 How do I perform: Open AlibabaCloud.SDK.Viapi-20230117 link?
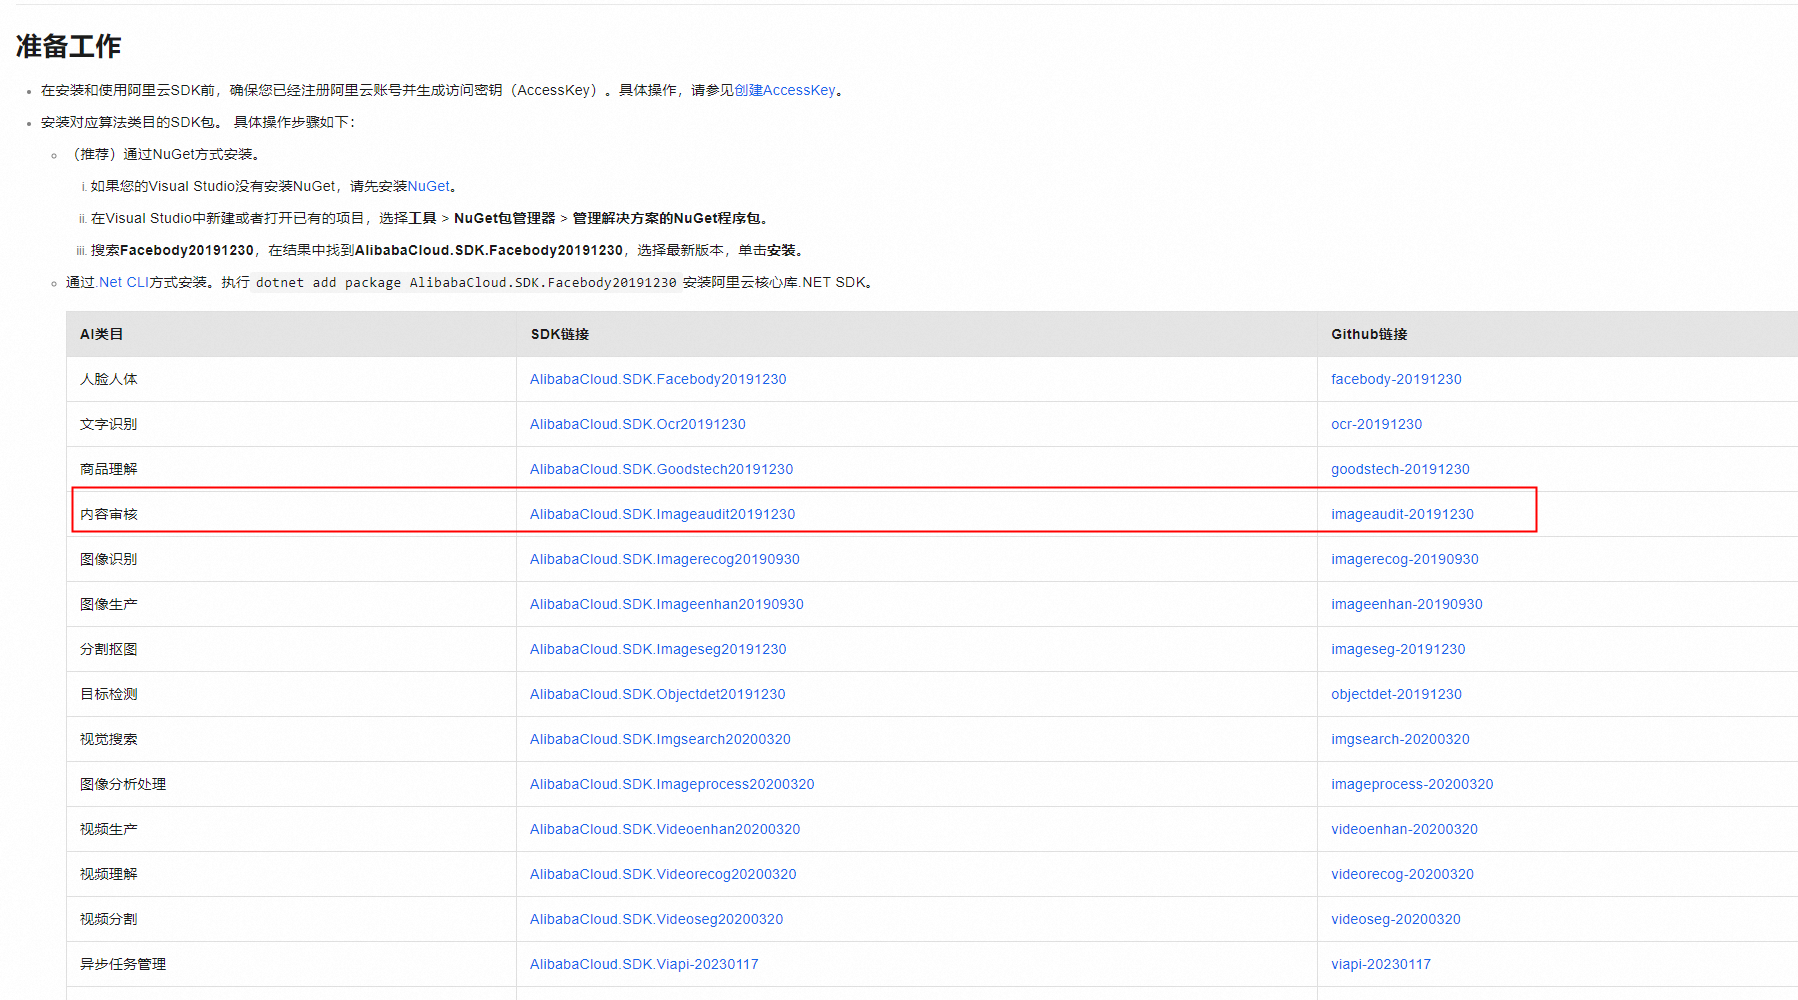(x=644, y=964)
